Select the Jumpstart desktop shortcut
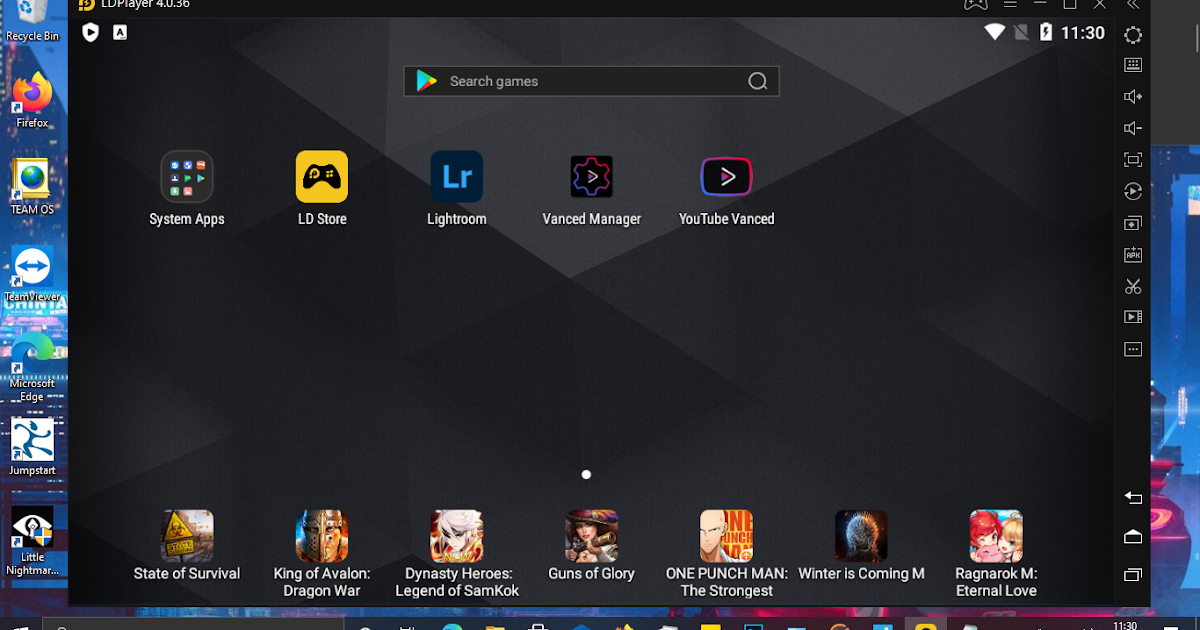Viewport: 1200px width, 630px height. pyautogui.click(x=33, y=447)
